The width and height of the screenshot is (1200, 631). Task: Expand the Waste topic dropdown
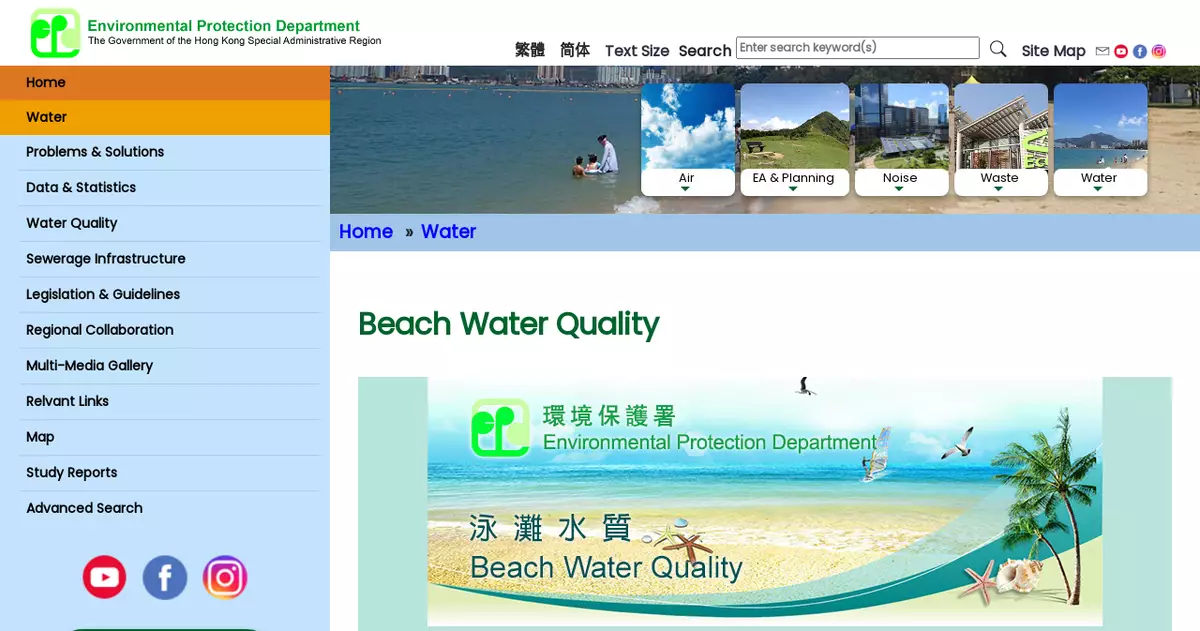(x=999, y=181)
